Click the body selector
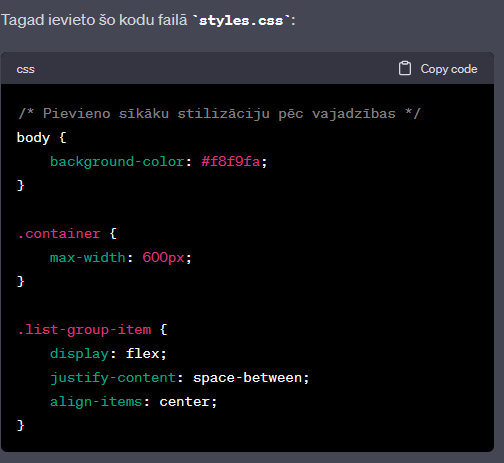The height and width of the screenshot is (463, 504). (x=33, y=137)
